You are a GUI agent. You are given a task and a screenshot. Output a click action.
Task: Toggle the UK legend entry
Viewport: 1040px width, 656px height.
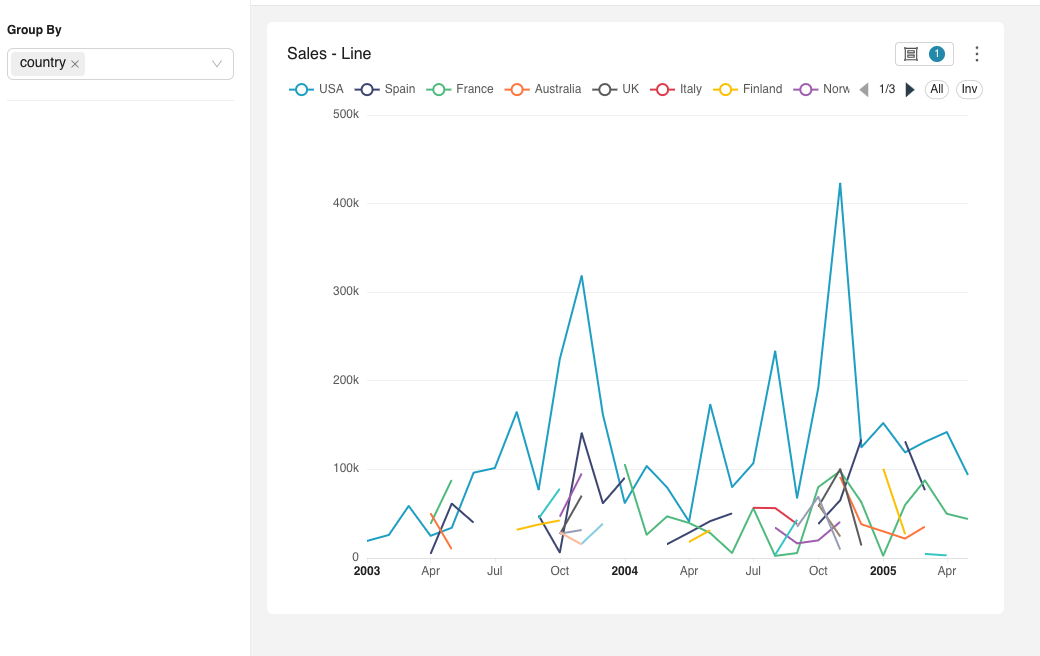point(616,89)
